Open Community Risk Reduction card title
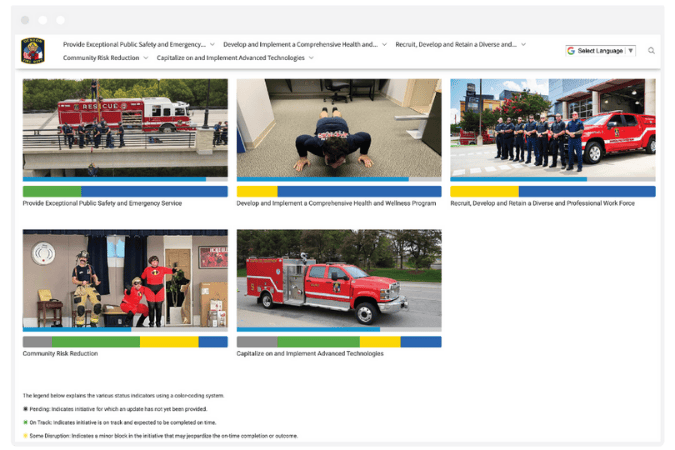Screen dimensions: 675x450 60,354
